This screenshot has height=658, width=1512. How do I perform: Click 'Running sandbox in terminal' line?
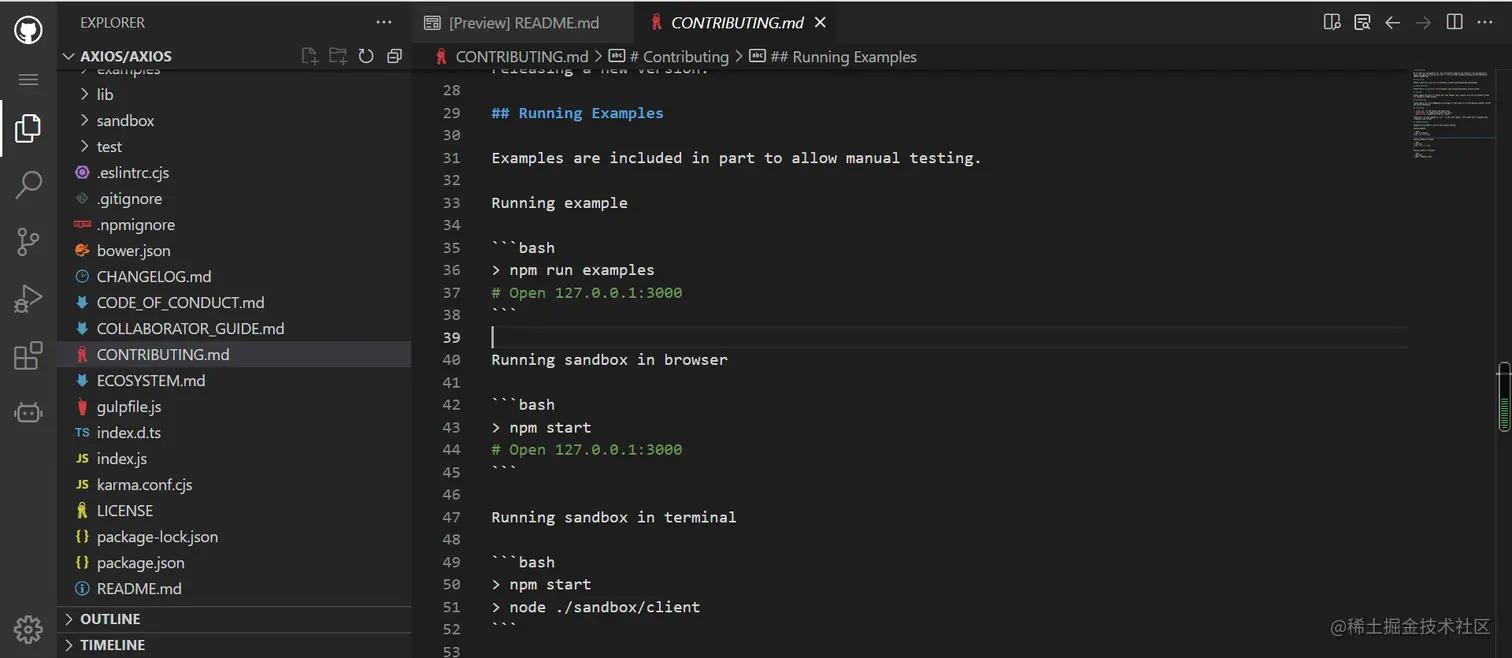pos(613,517)
